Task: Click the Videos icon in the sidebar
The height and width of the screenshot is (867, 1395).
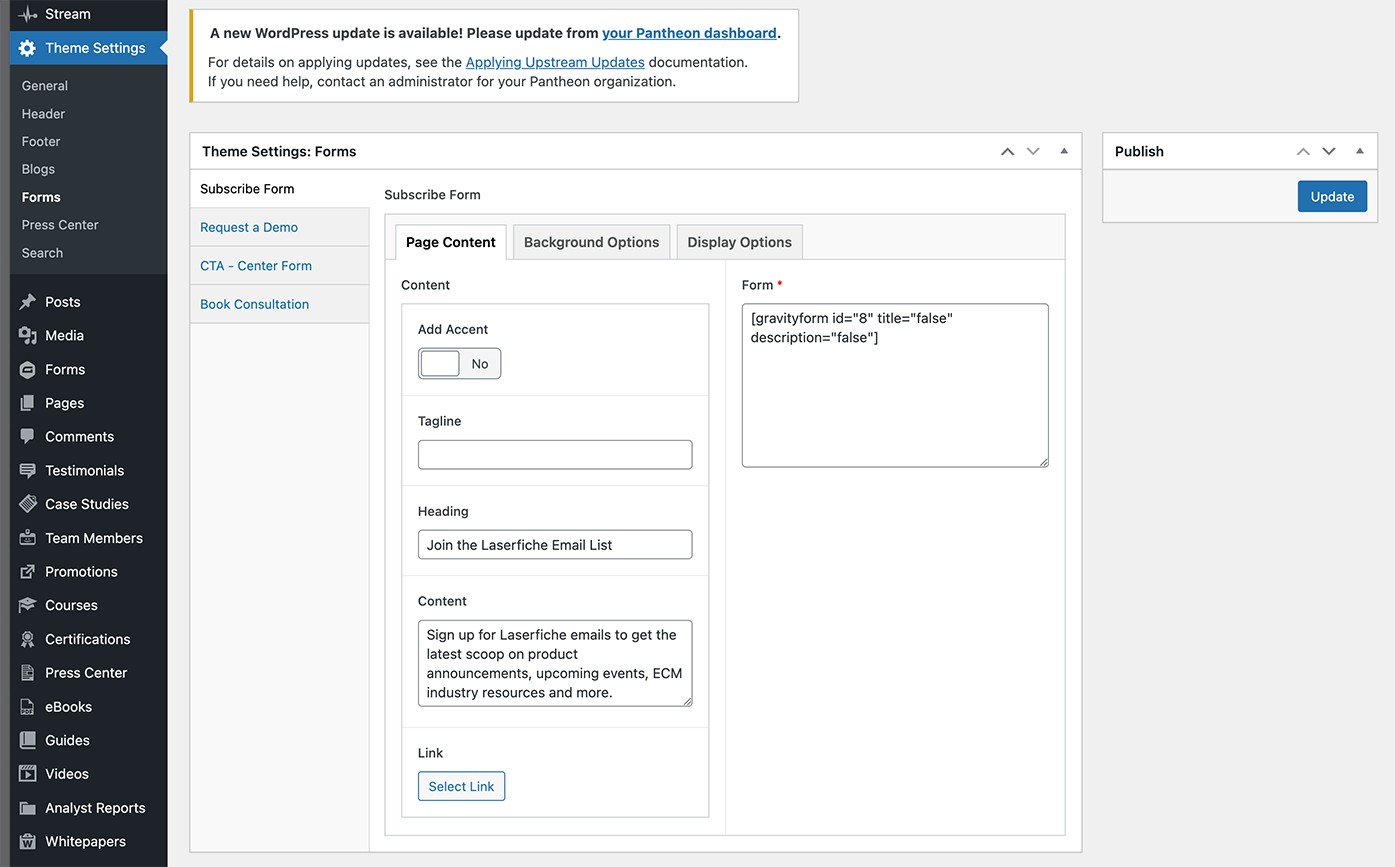Action: click(27, 773)
